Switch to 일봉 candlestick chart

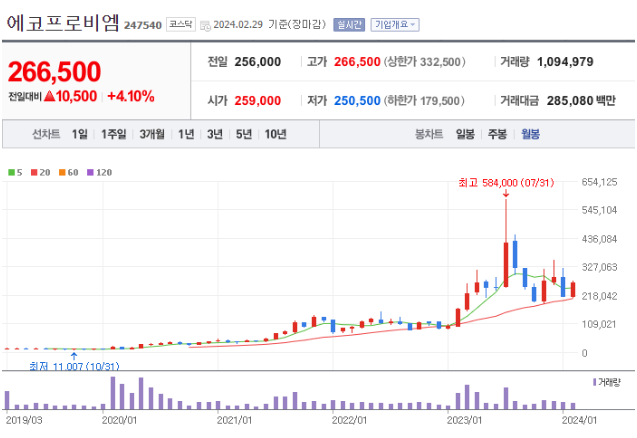(465, 134)
